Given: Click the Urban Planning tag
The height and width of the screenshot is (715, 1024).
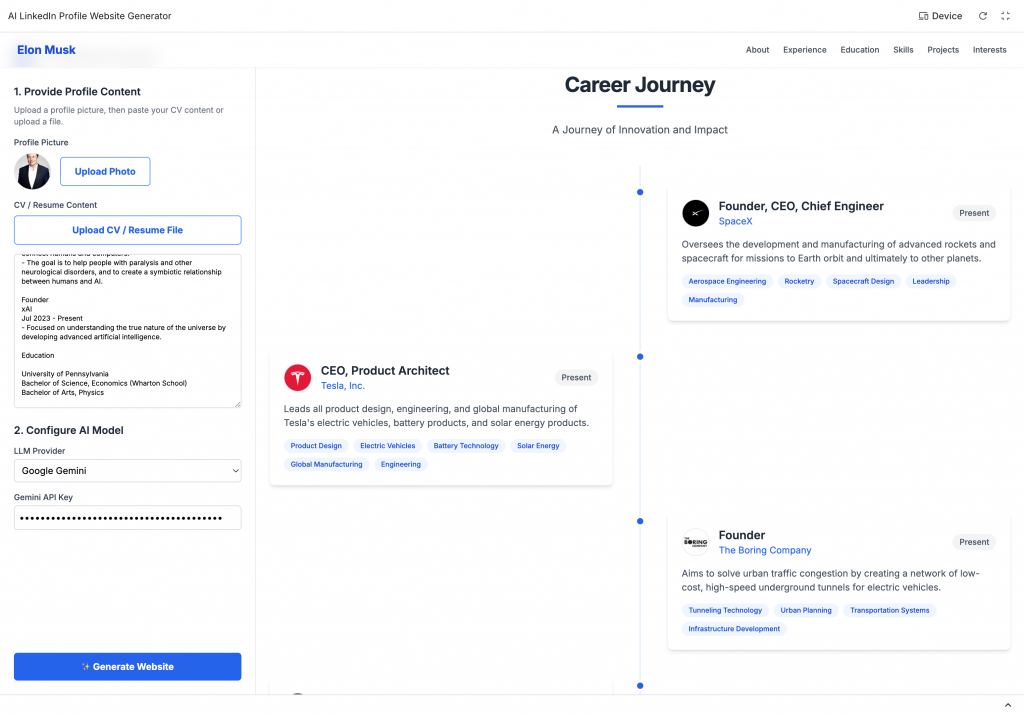Looking at the screenshot, I should click(806, 611).
